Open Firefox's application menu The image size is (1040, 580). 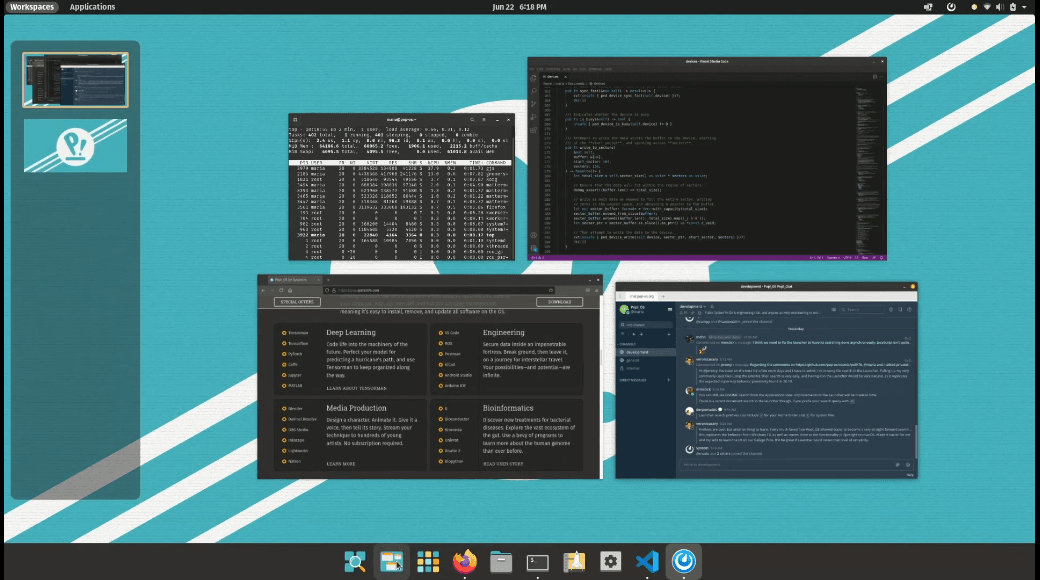[x=596, y=289]
